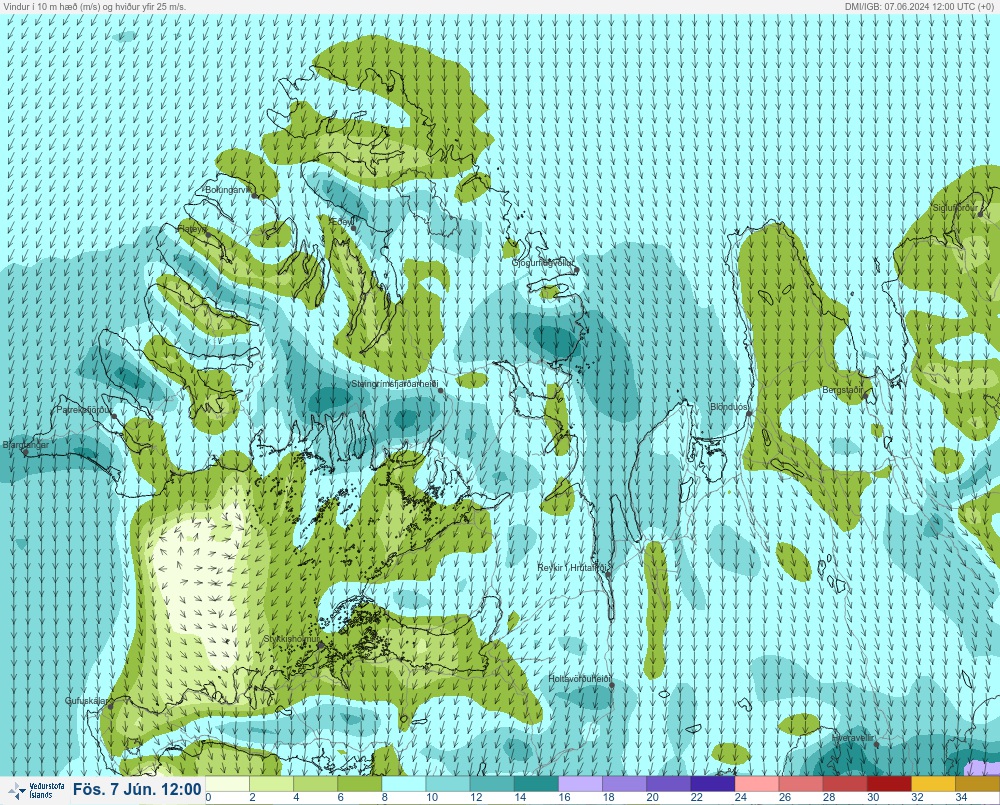
Task: Pick the 32–34 m/s yellow swatch
Action: pos(934,784)
